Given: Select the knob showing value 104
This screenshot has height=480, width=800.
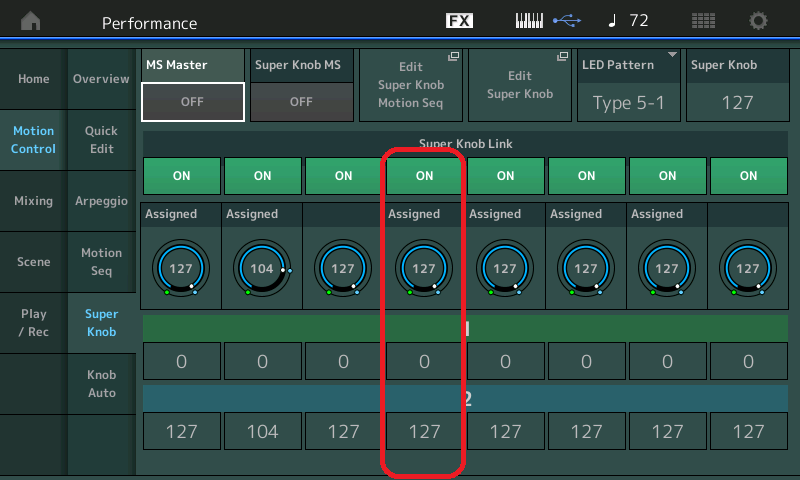Looking at the screenshot, I should (262, 269).
